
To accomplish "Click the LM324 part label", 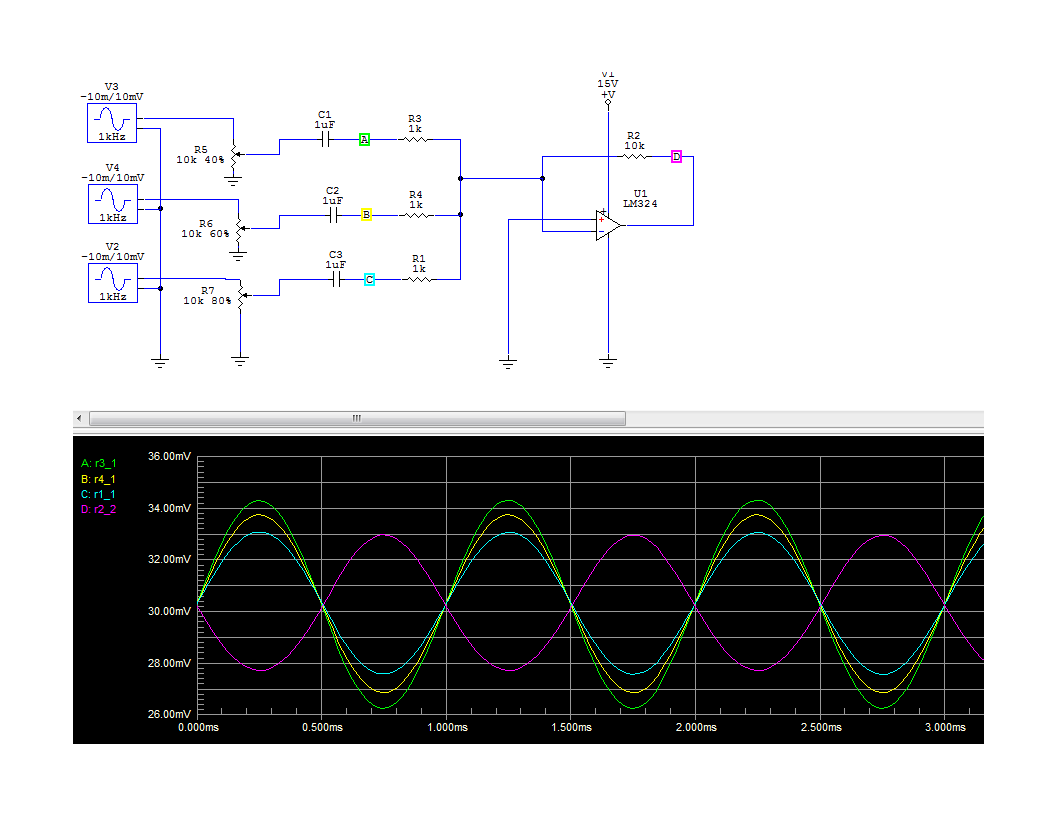I will click(x=640, y=203).
